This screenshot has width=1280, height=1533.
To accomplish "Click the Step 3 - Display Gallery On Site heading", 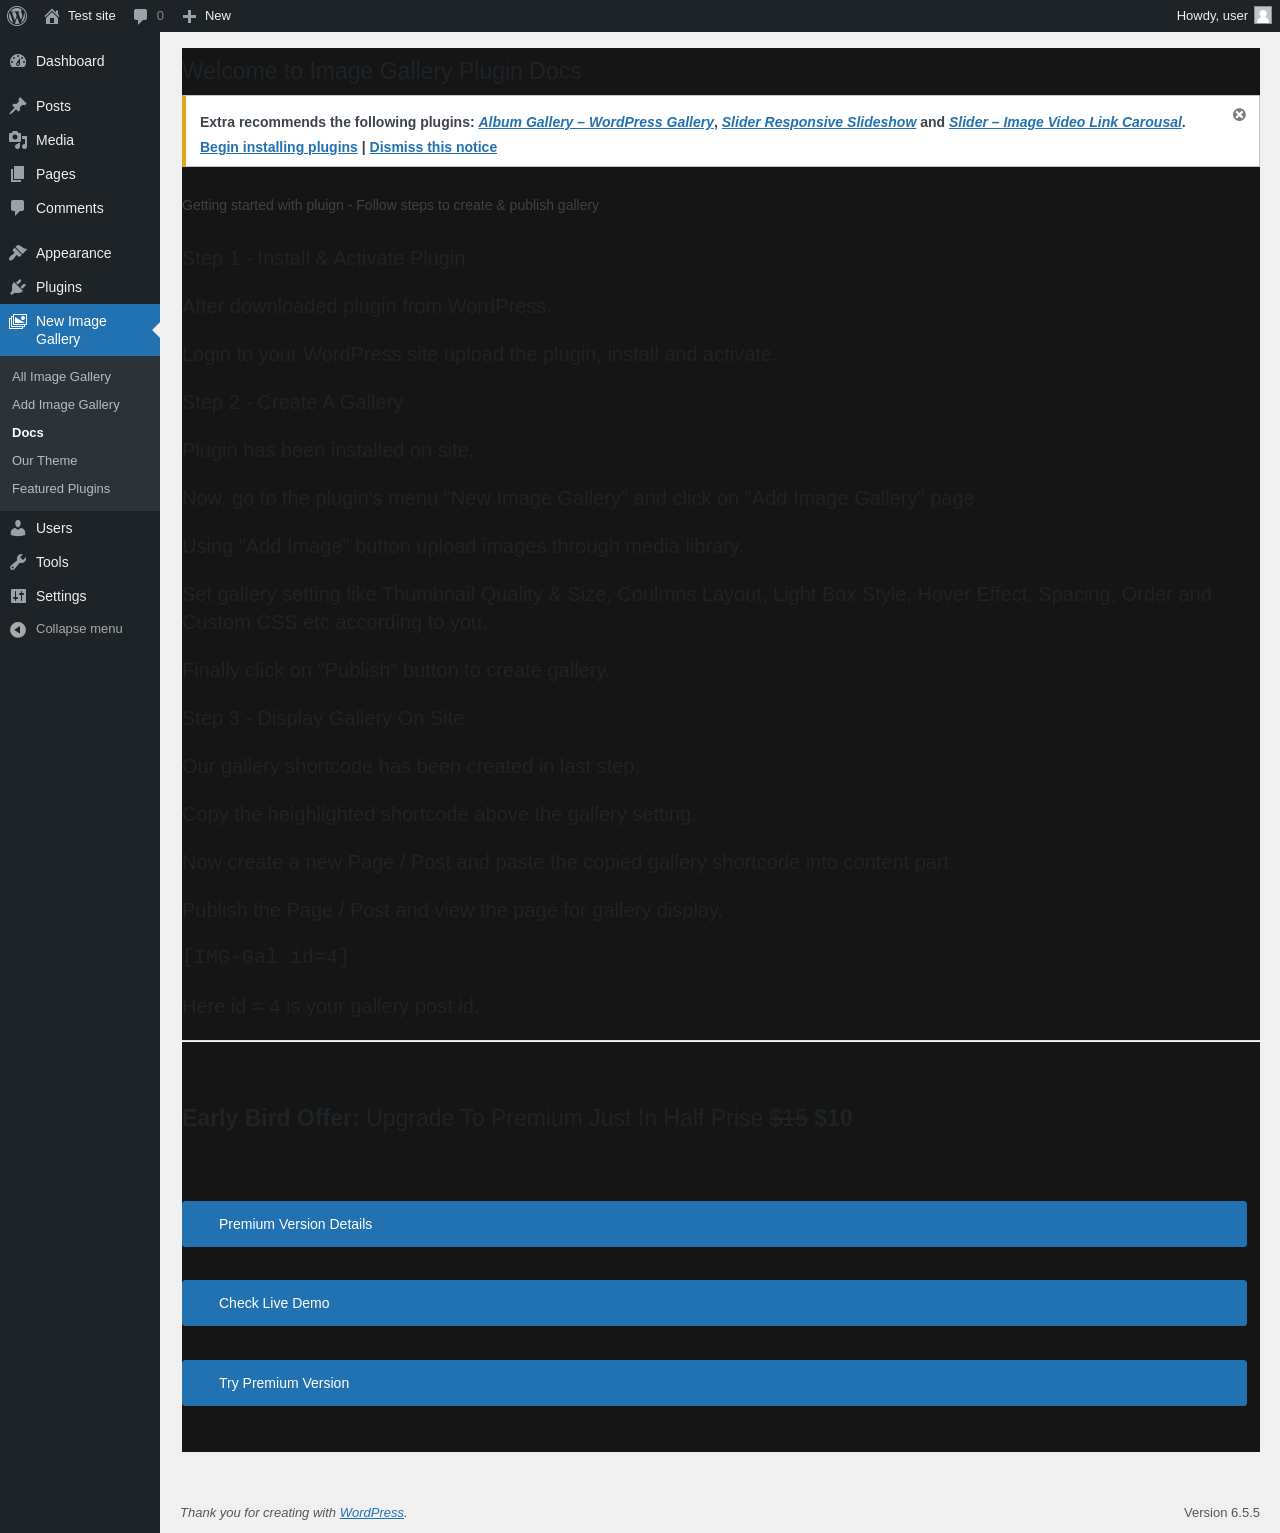I will (323, 718).
